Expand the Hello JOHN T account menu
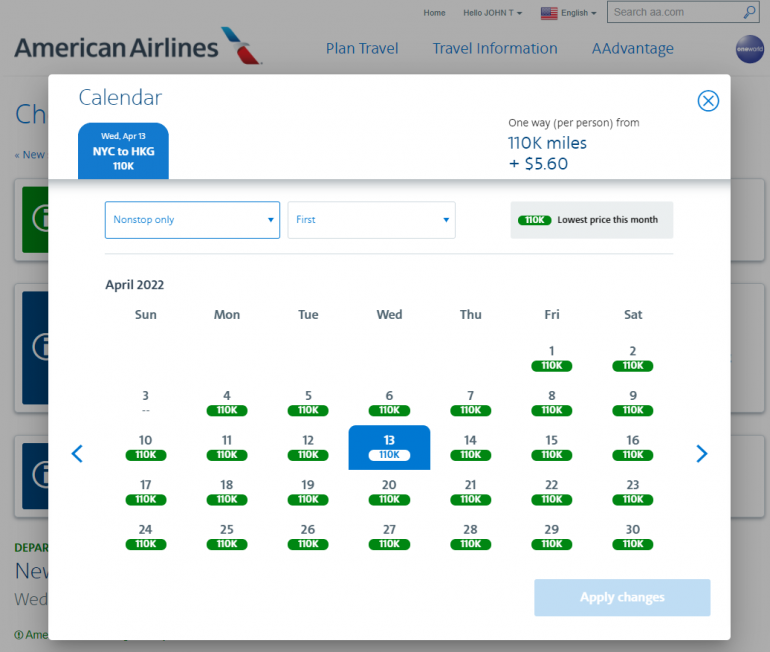Screen dimensions: 770x652 [493, 13]
